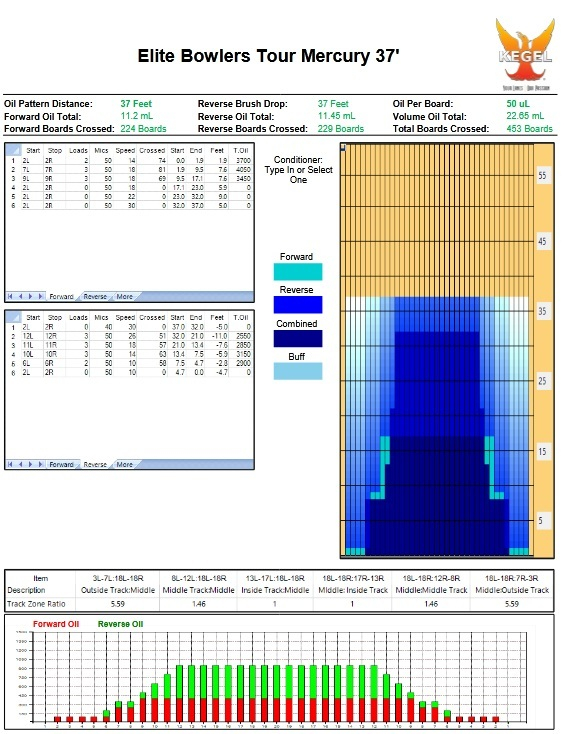Viewport: 564px width, 734px height.
Task: Click the Forward Oil chart legend label
Action: tap(56, 624)
